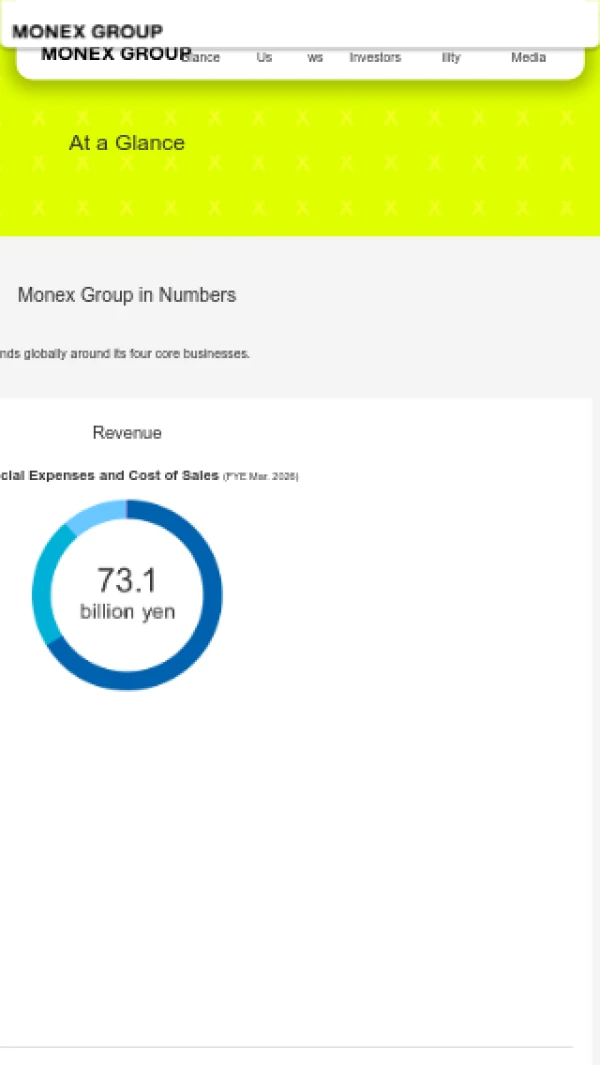Click the "Revenue" heading

click(x=127, y=433)
